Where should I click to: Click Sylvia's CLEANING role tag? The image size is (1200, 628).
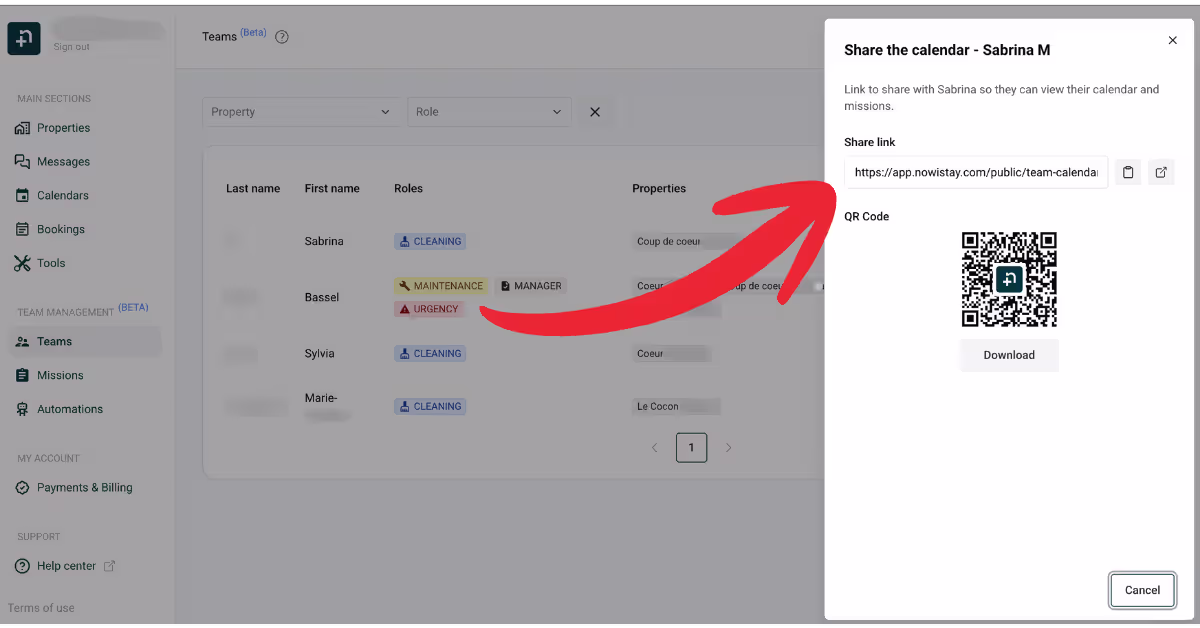point(430,353)
